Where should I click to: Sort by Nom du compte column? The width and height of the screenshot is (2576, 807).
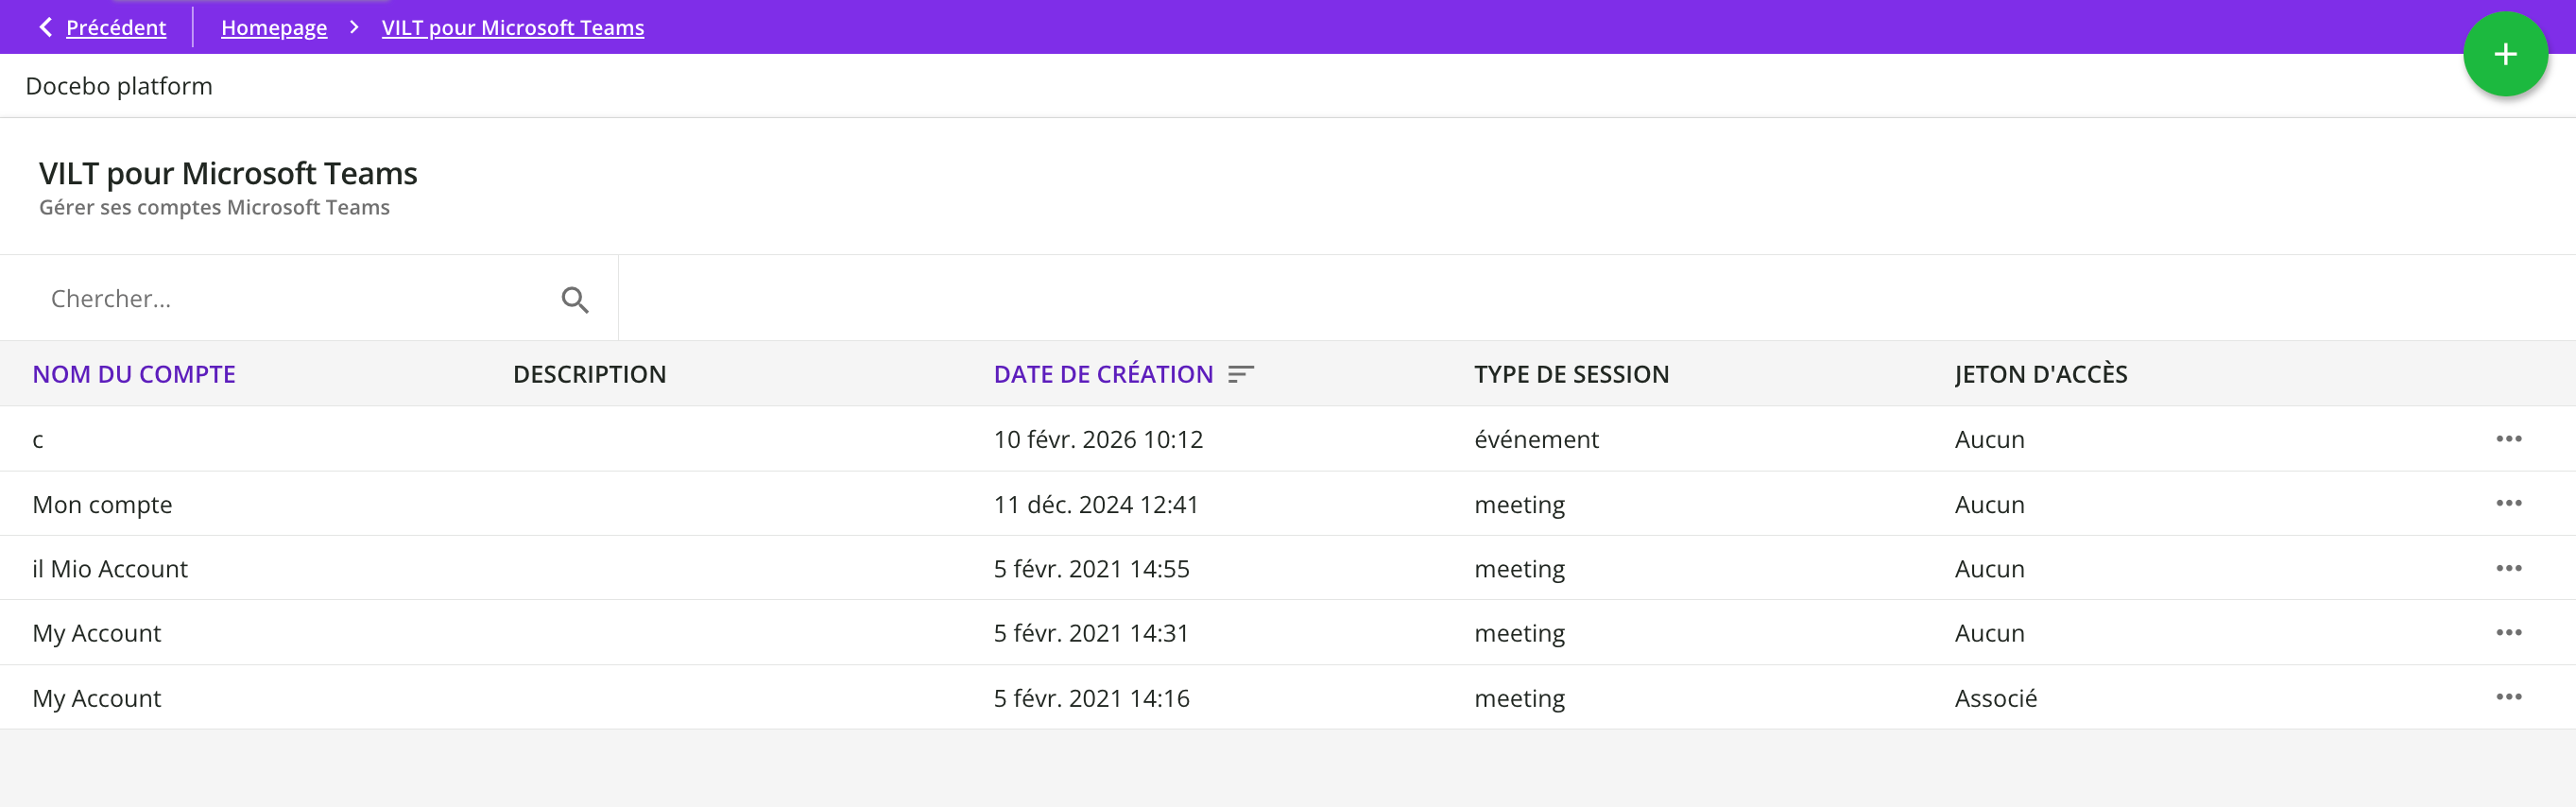134,374
